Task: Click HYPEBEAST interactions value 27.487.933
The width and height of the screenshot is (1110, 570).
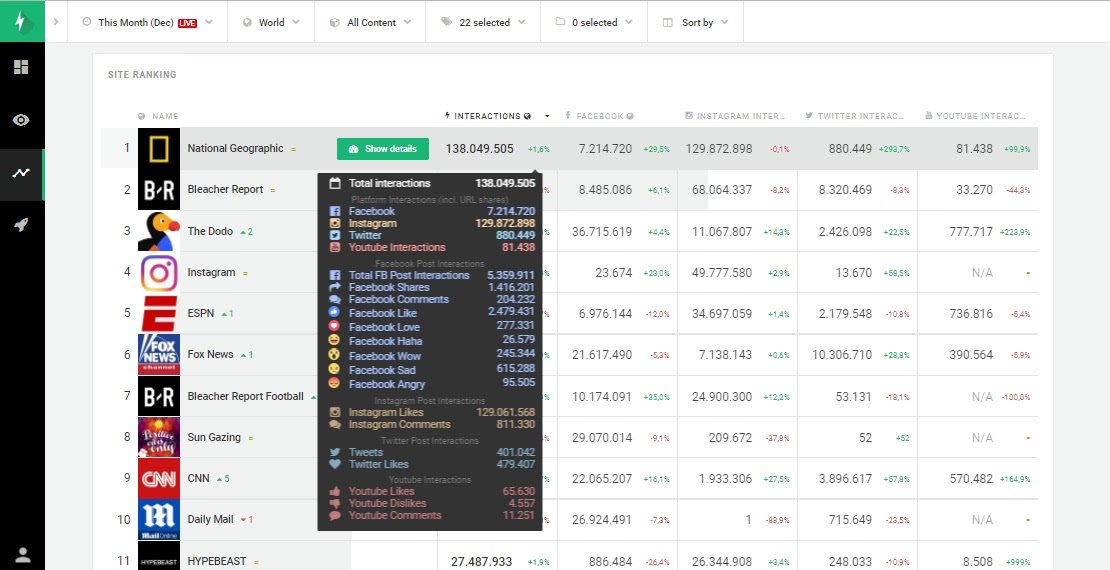Action: pos(481,562)
